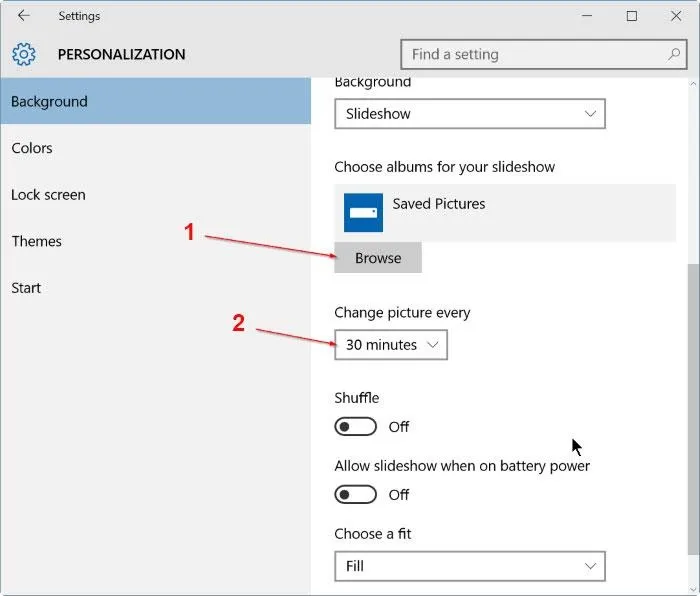This screenshot has height=596, width=700.
Task: Close the Settings window
Action: click(677, 16)
